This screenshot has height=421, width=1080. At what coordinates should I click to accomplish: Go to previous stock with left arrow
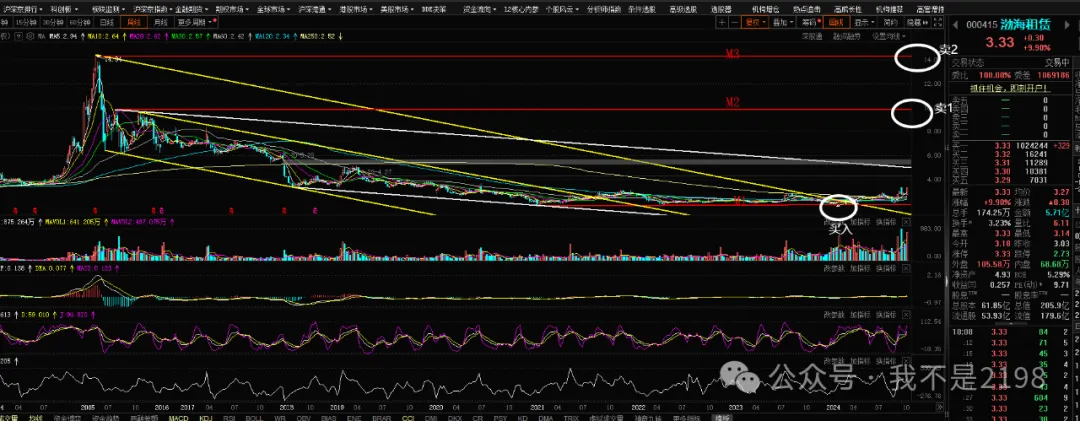(955, 25)
